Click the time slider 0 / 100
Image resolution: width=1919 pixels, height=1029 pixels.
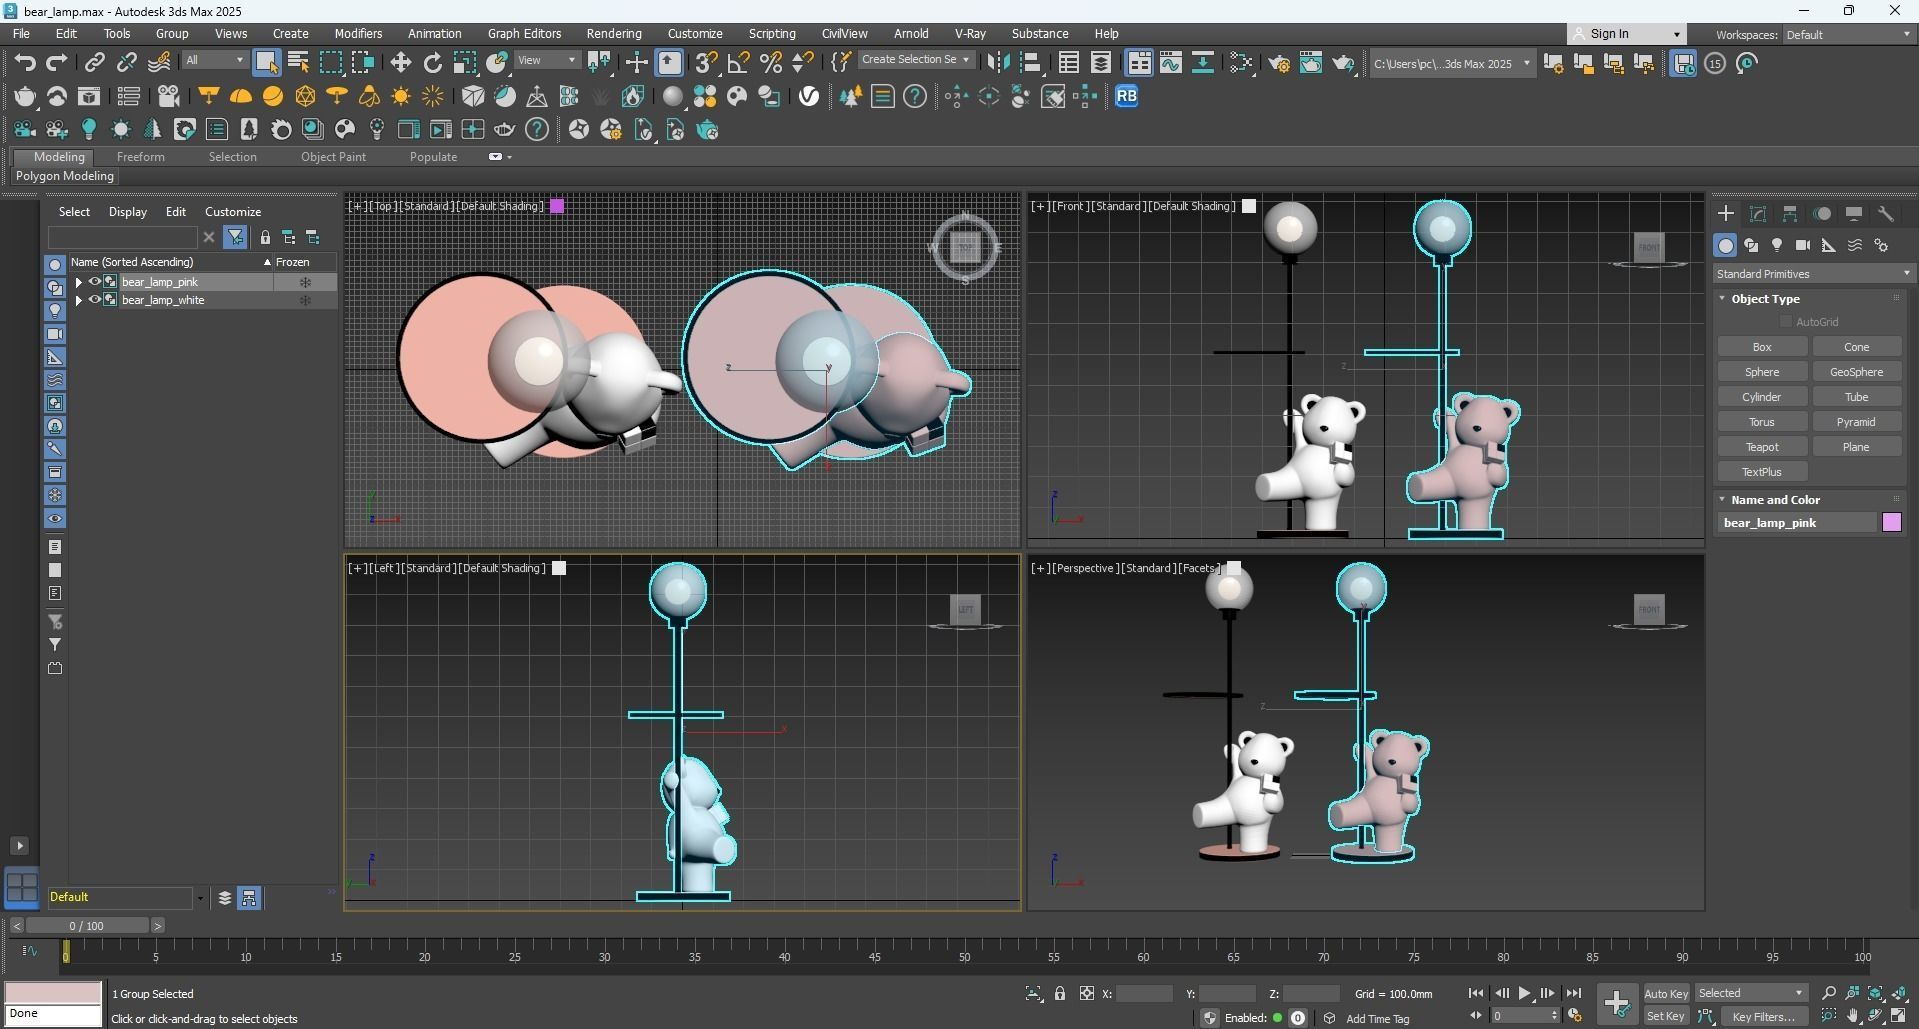click(x=87, y=926)
